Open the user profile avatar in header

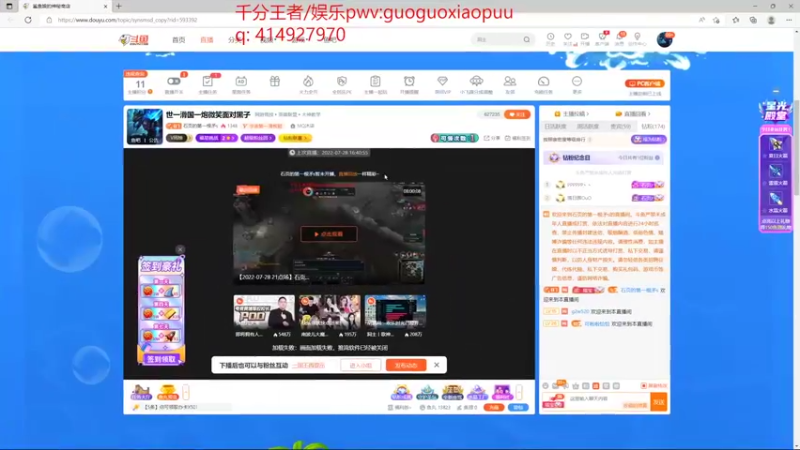click(x=664, y=39)
